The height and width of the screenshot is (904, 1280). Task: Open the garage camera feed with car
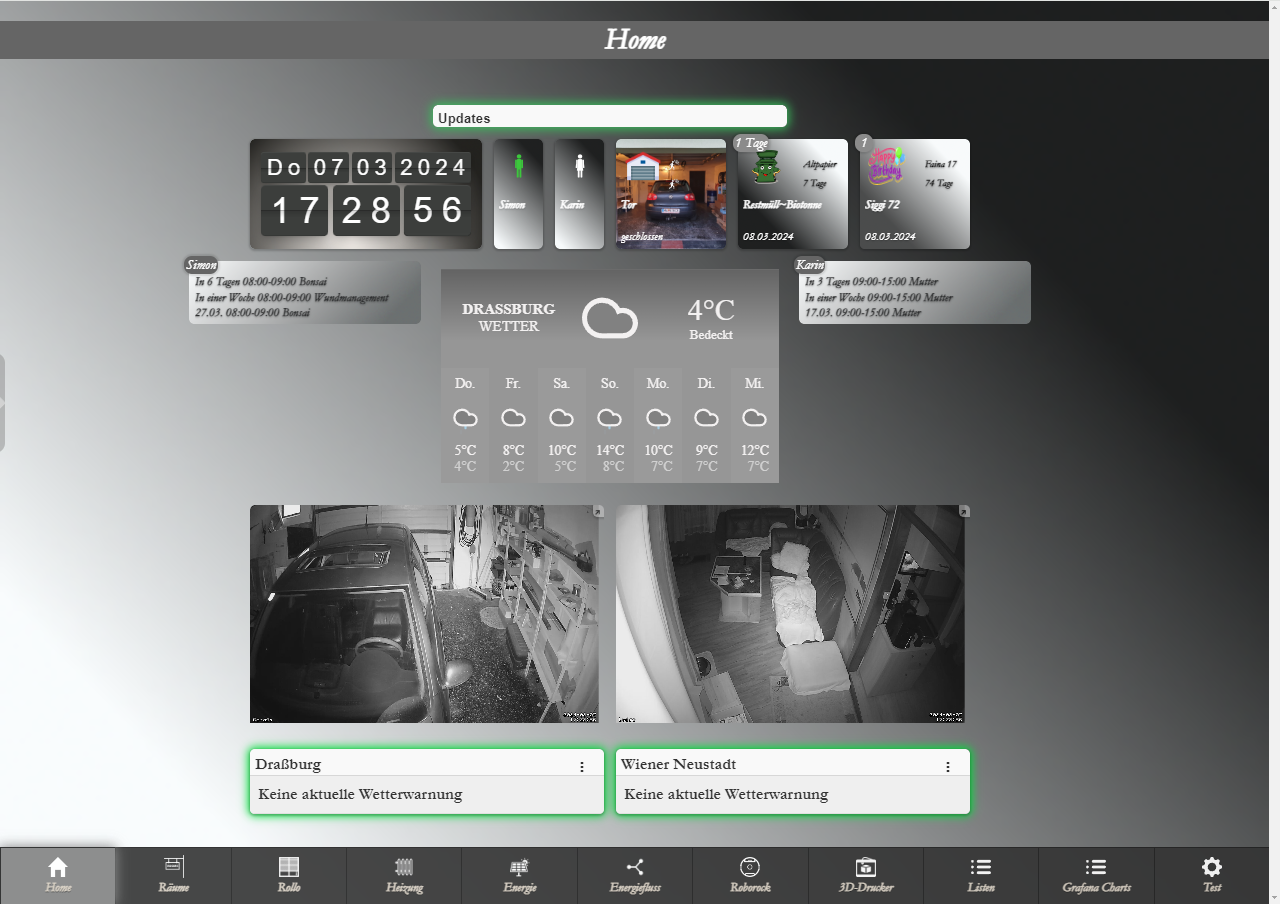tap(424, 614)
